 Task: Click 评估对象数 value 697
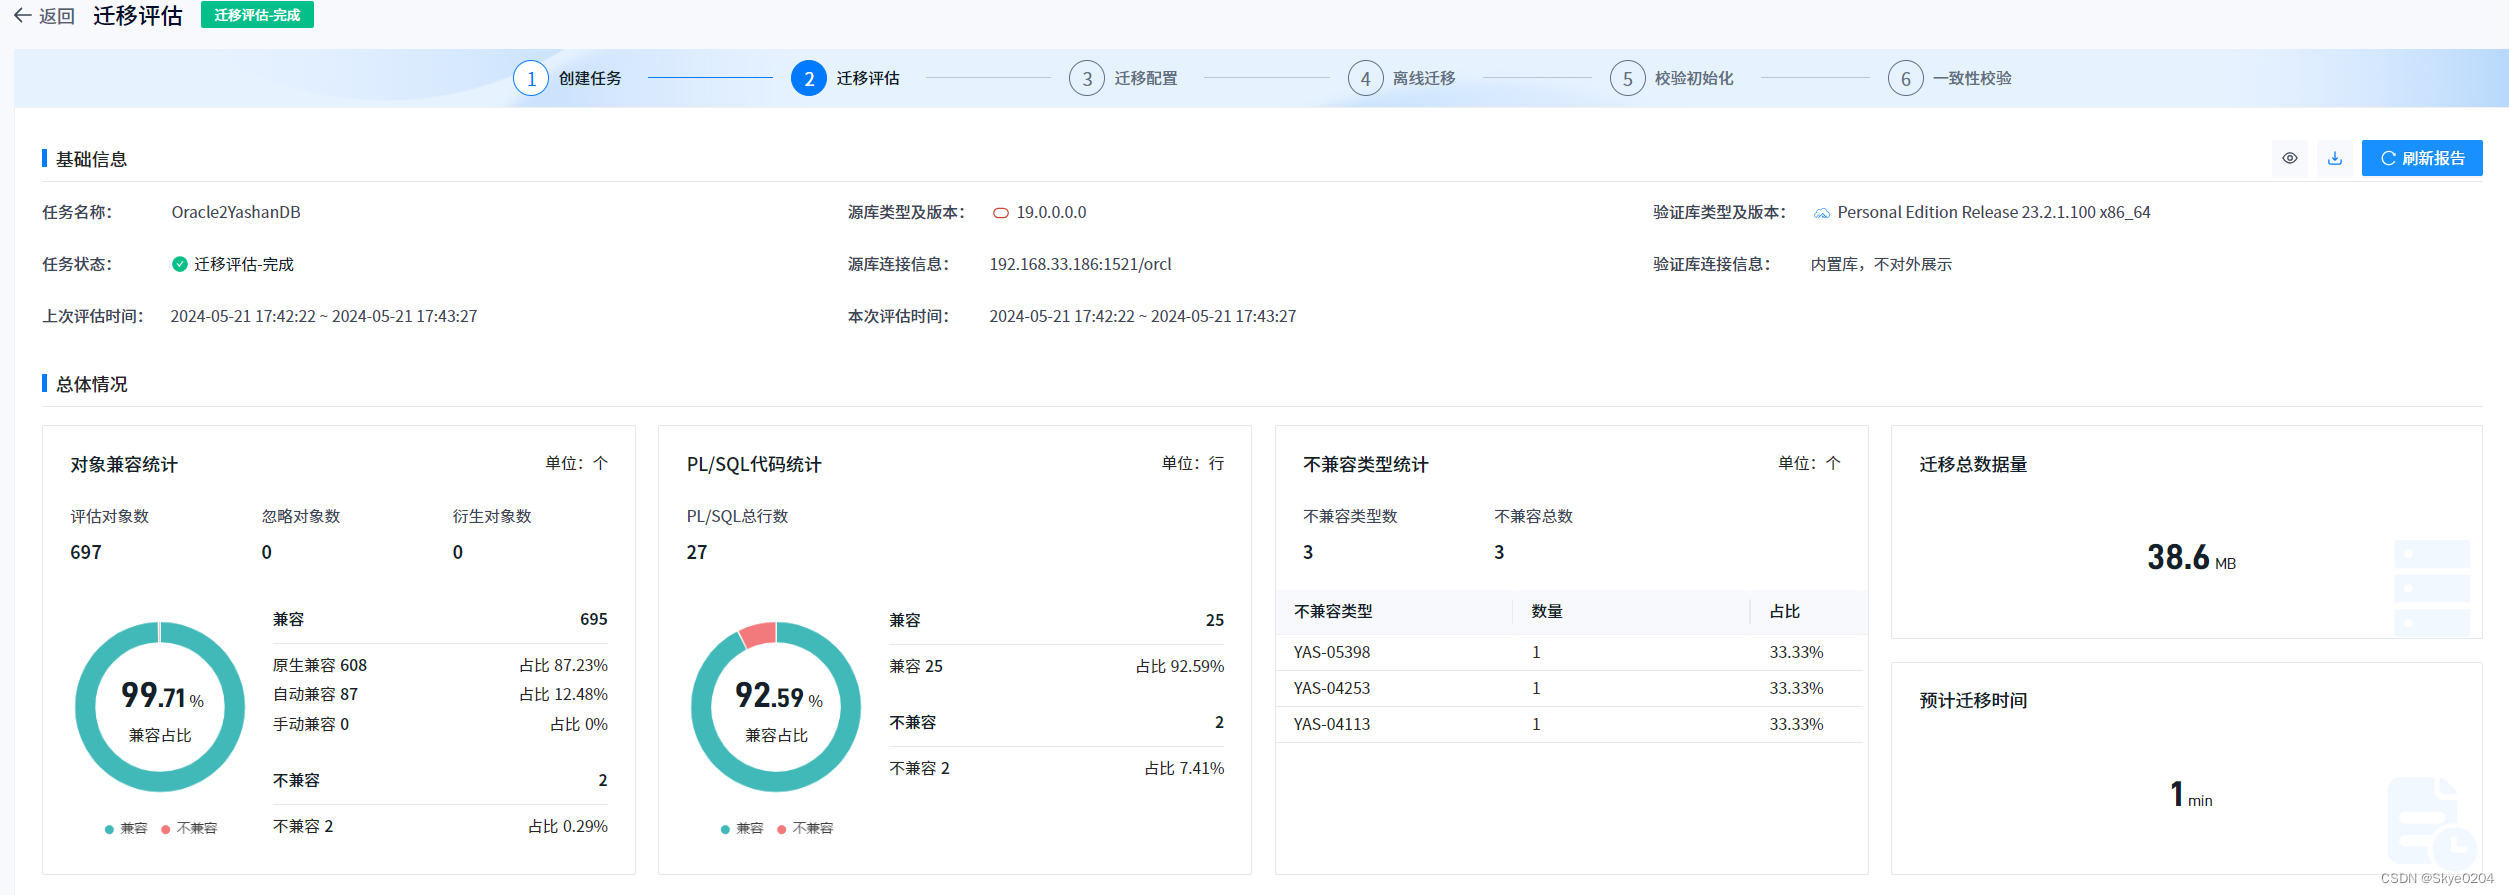(86, 552)
